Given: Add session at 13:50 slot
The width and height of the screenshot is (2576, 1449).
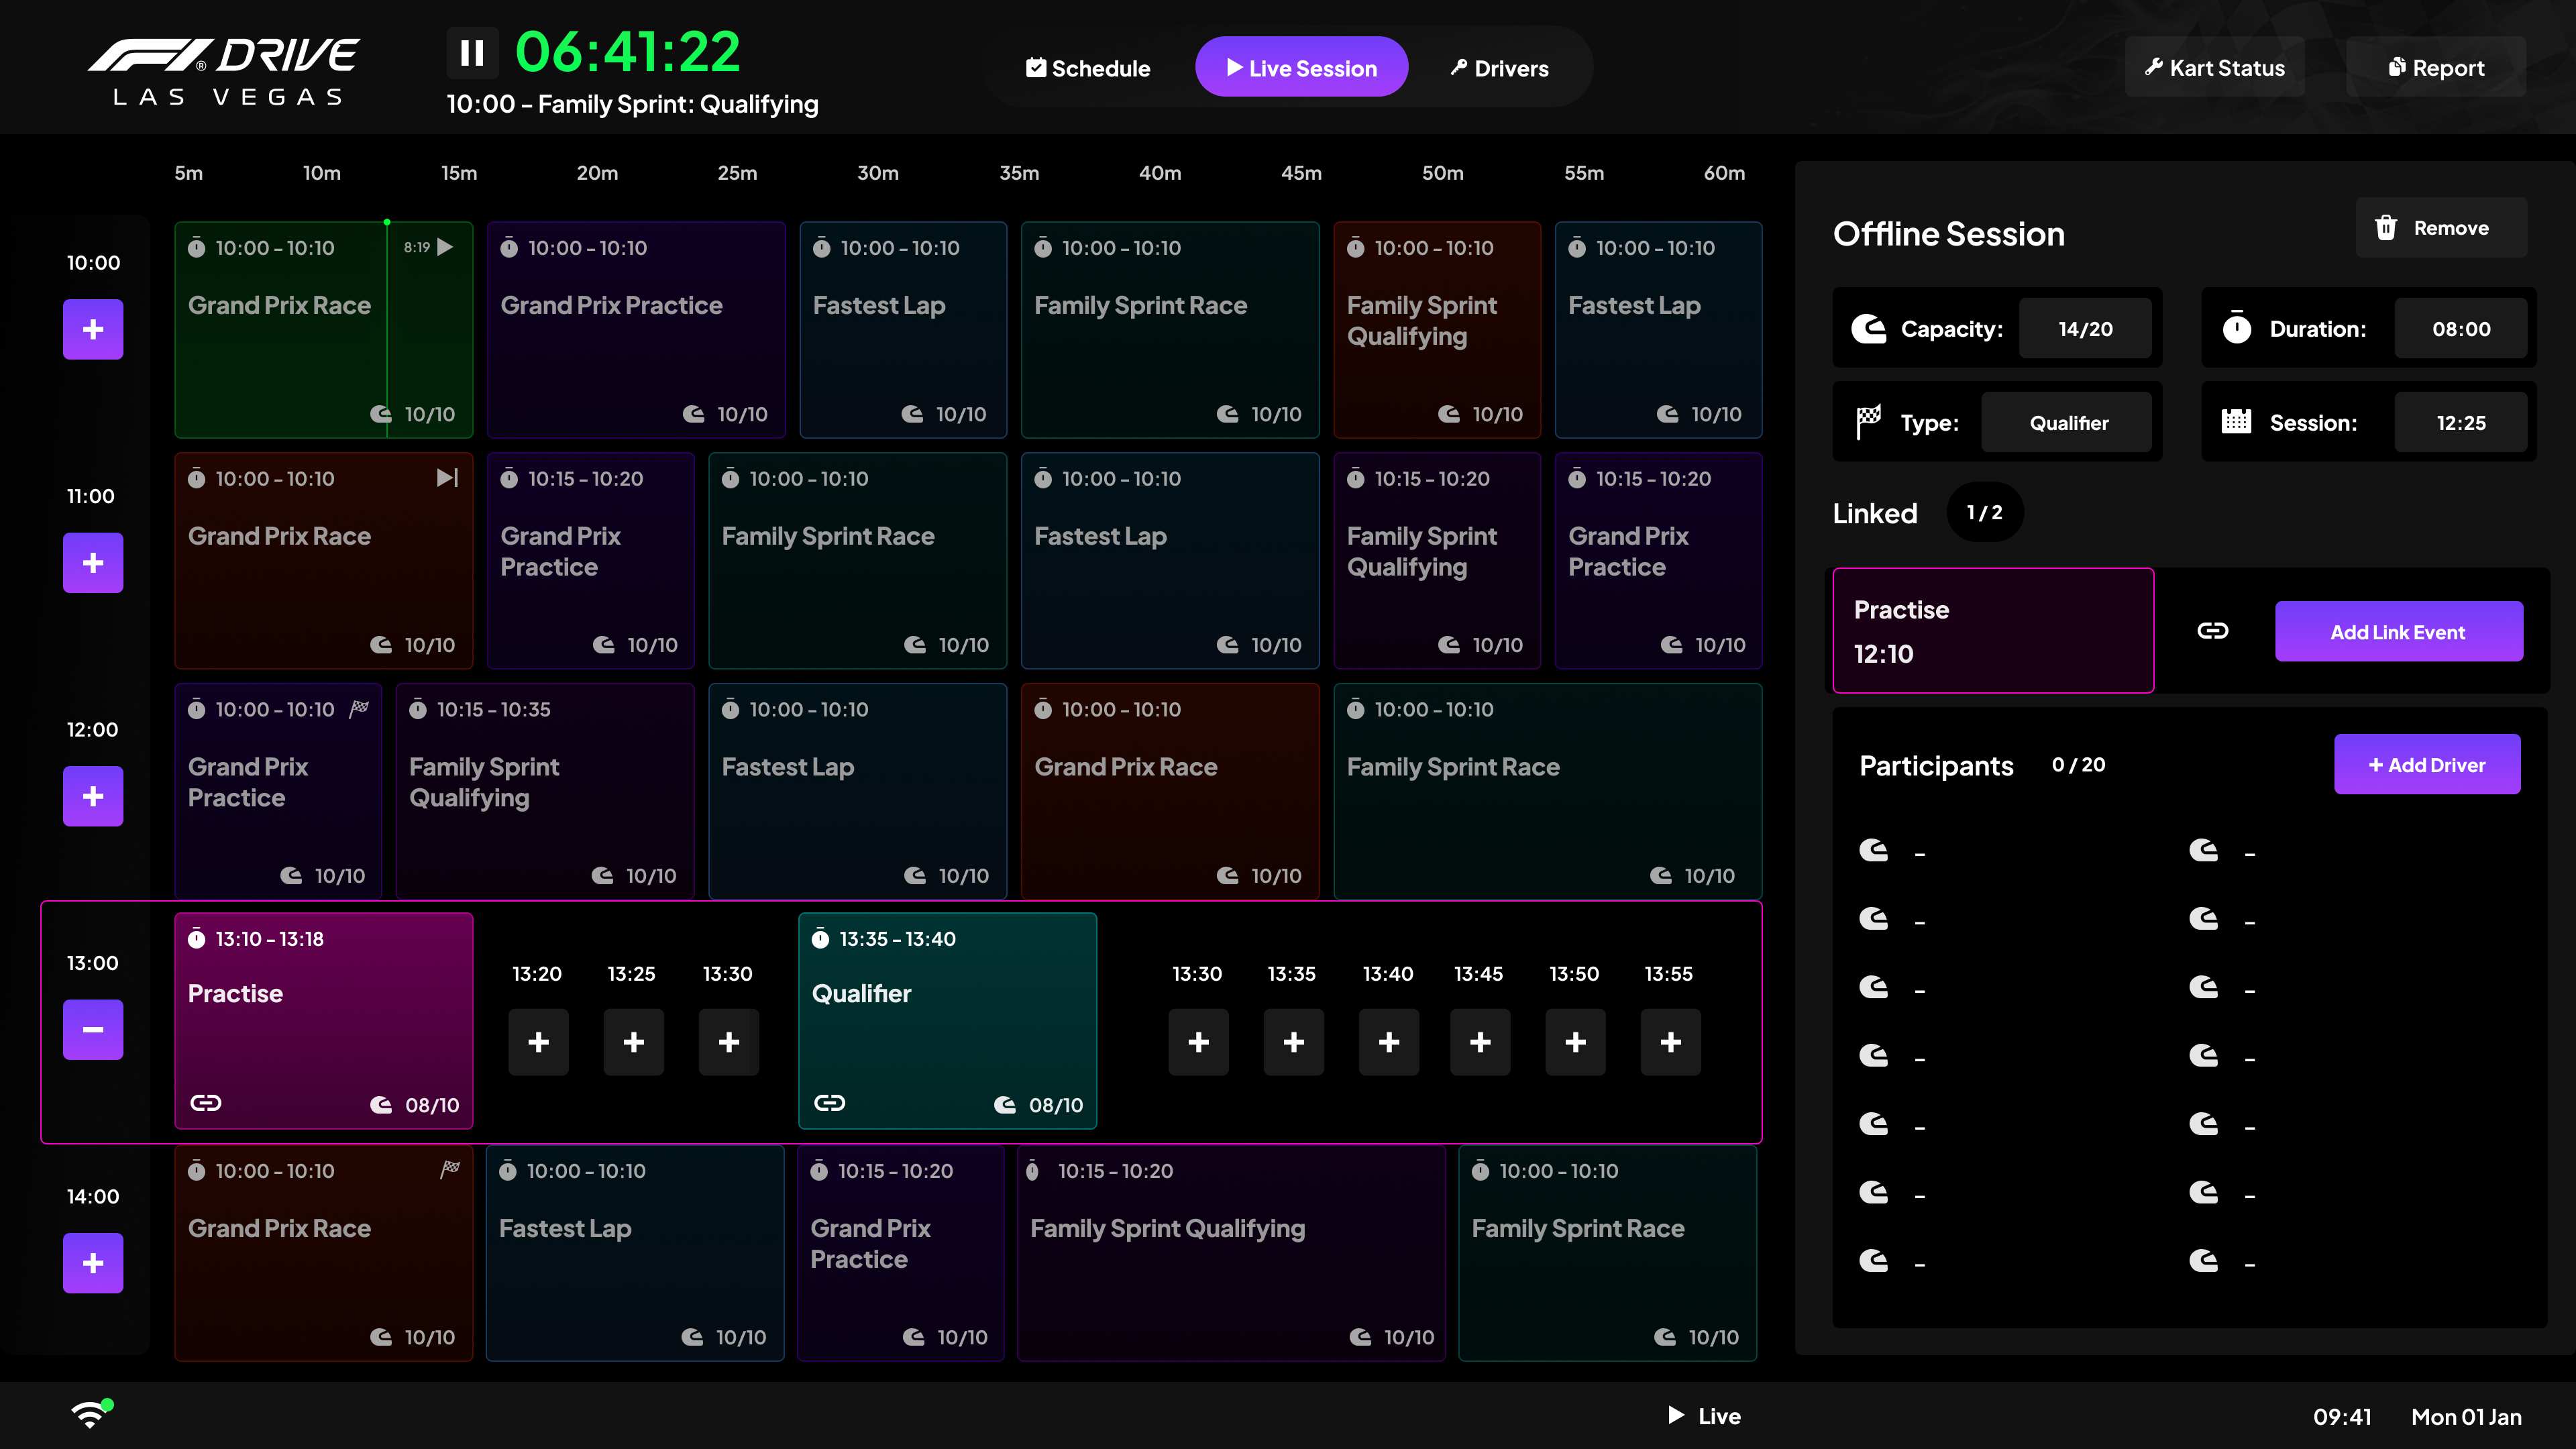Looking at the screenshot, I should [x=1575, y=1042].
